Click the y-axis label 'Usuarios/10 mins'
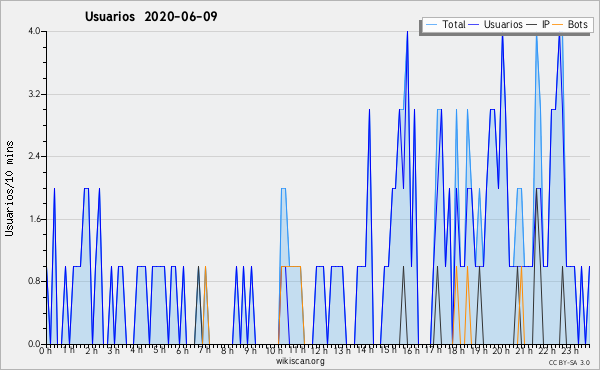The image size is (600, 370). coord(9,188)
